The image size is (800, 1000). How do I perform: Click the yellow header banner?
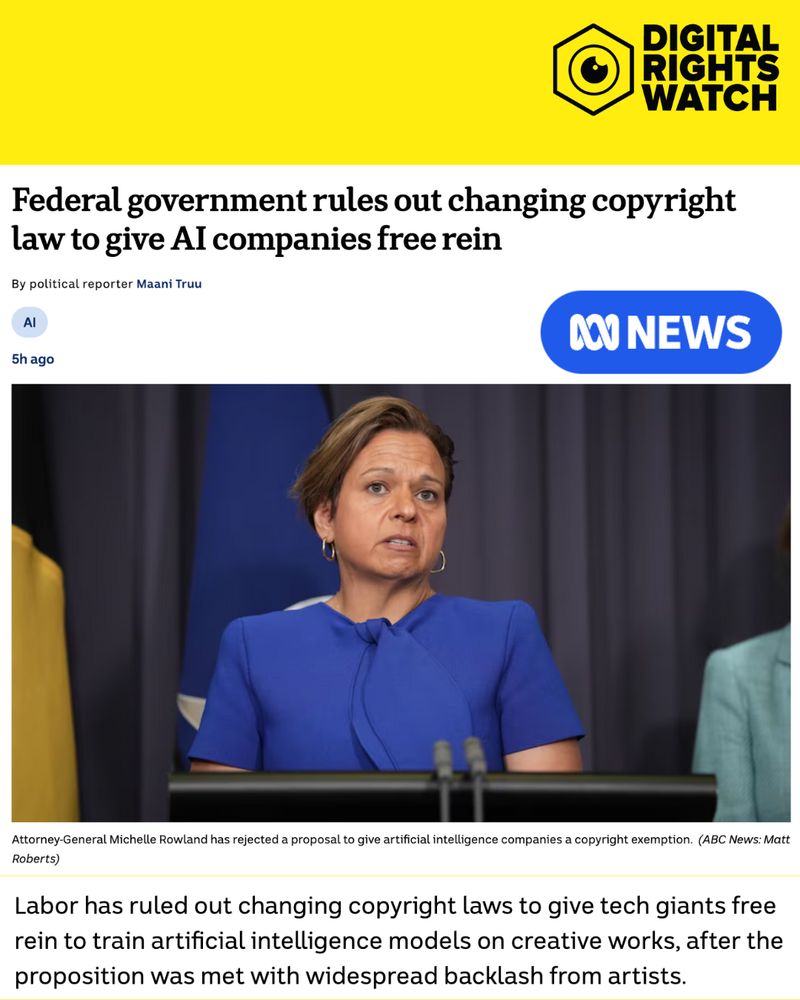coord(400,82)
